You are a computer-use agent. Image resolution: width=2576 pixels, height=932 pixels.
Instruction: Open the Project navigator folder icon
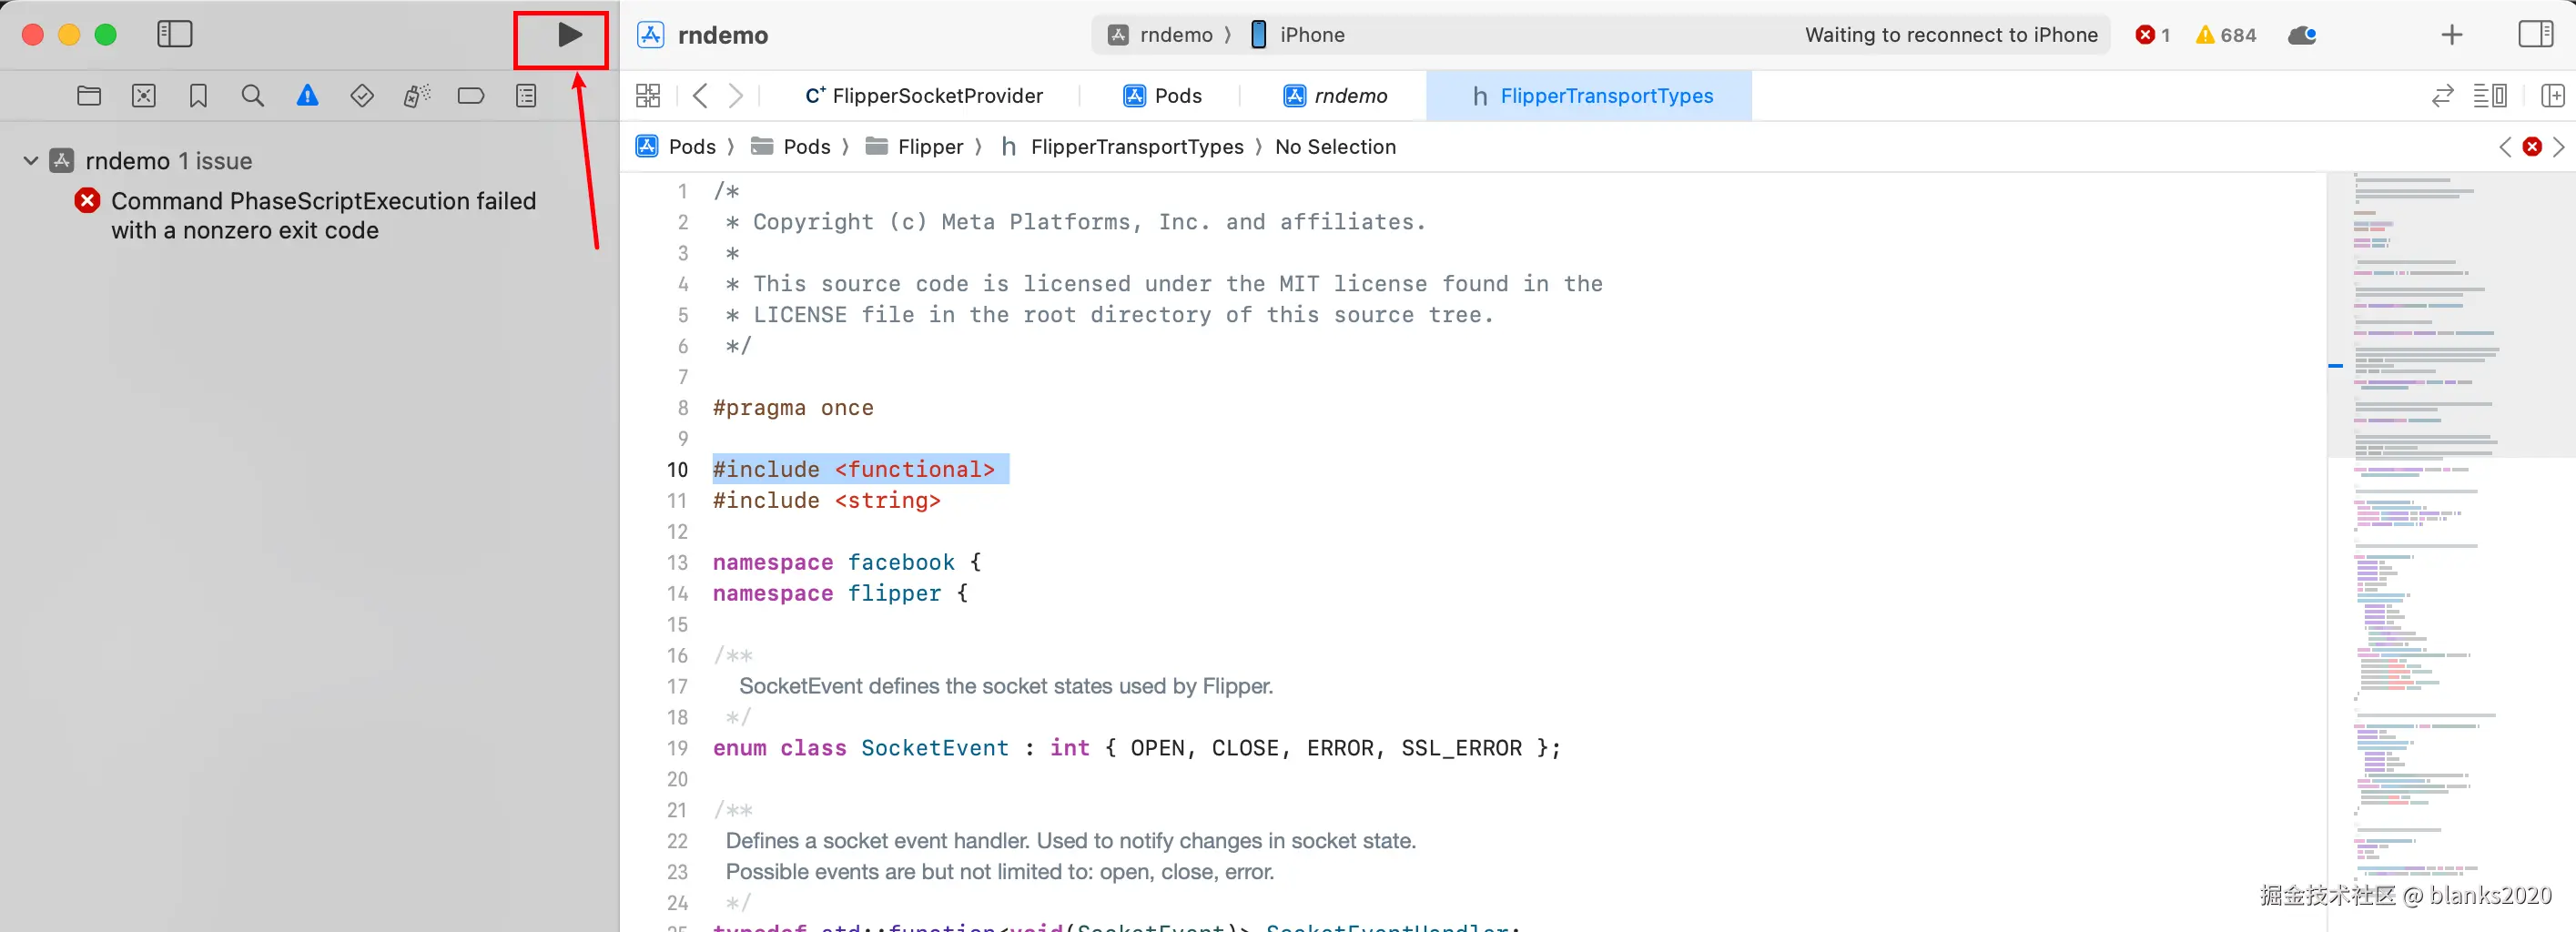[89, 96]
